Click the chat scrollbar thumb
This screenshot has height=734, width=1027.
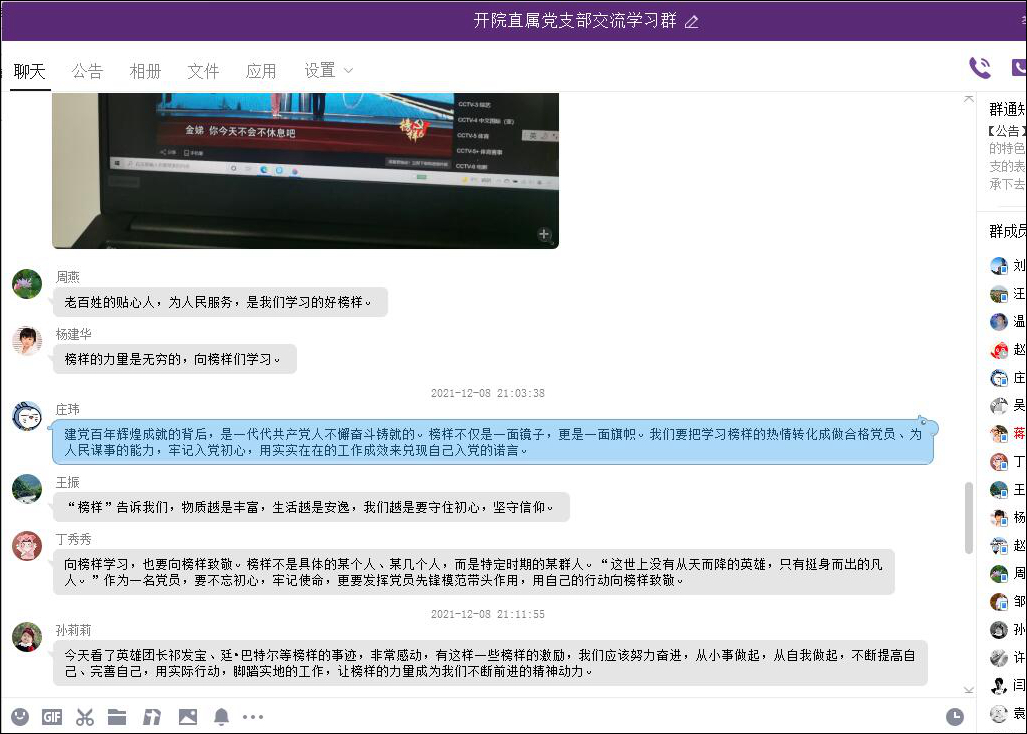969,518
